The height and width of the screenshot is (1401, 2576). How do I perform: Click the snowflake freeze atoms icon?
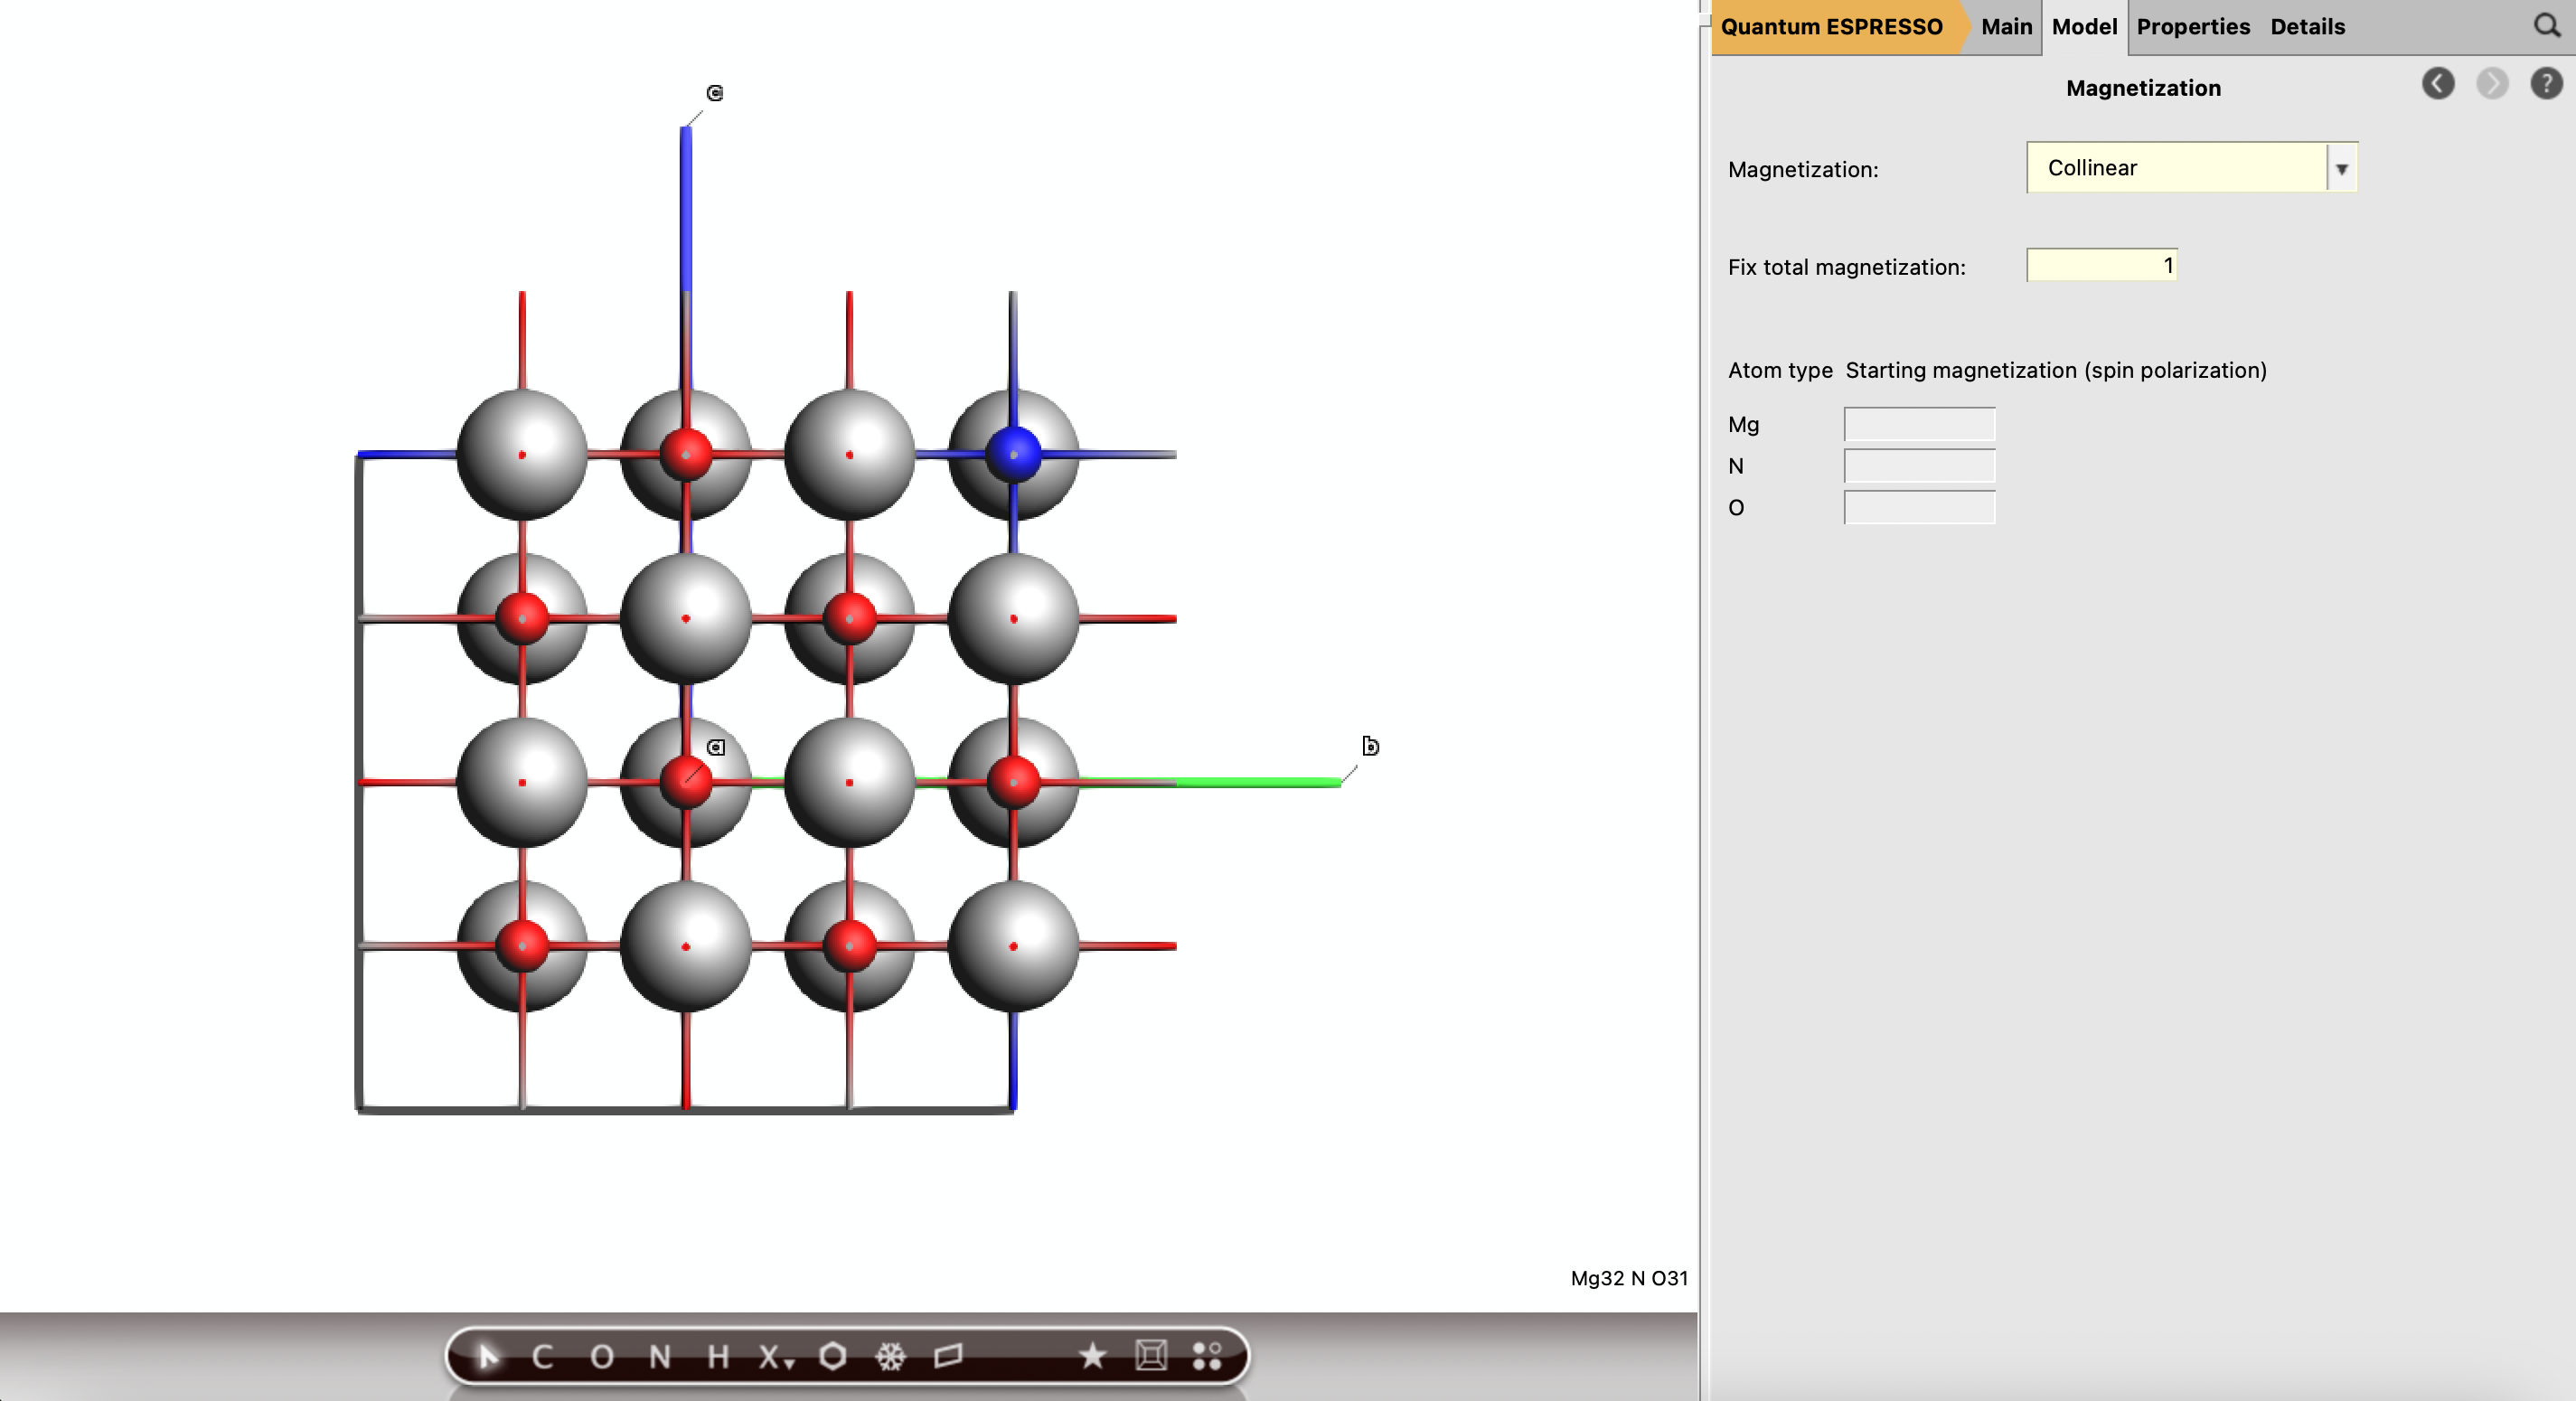(890, 1356)
